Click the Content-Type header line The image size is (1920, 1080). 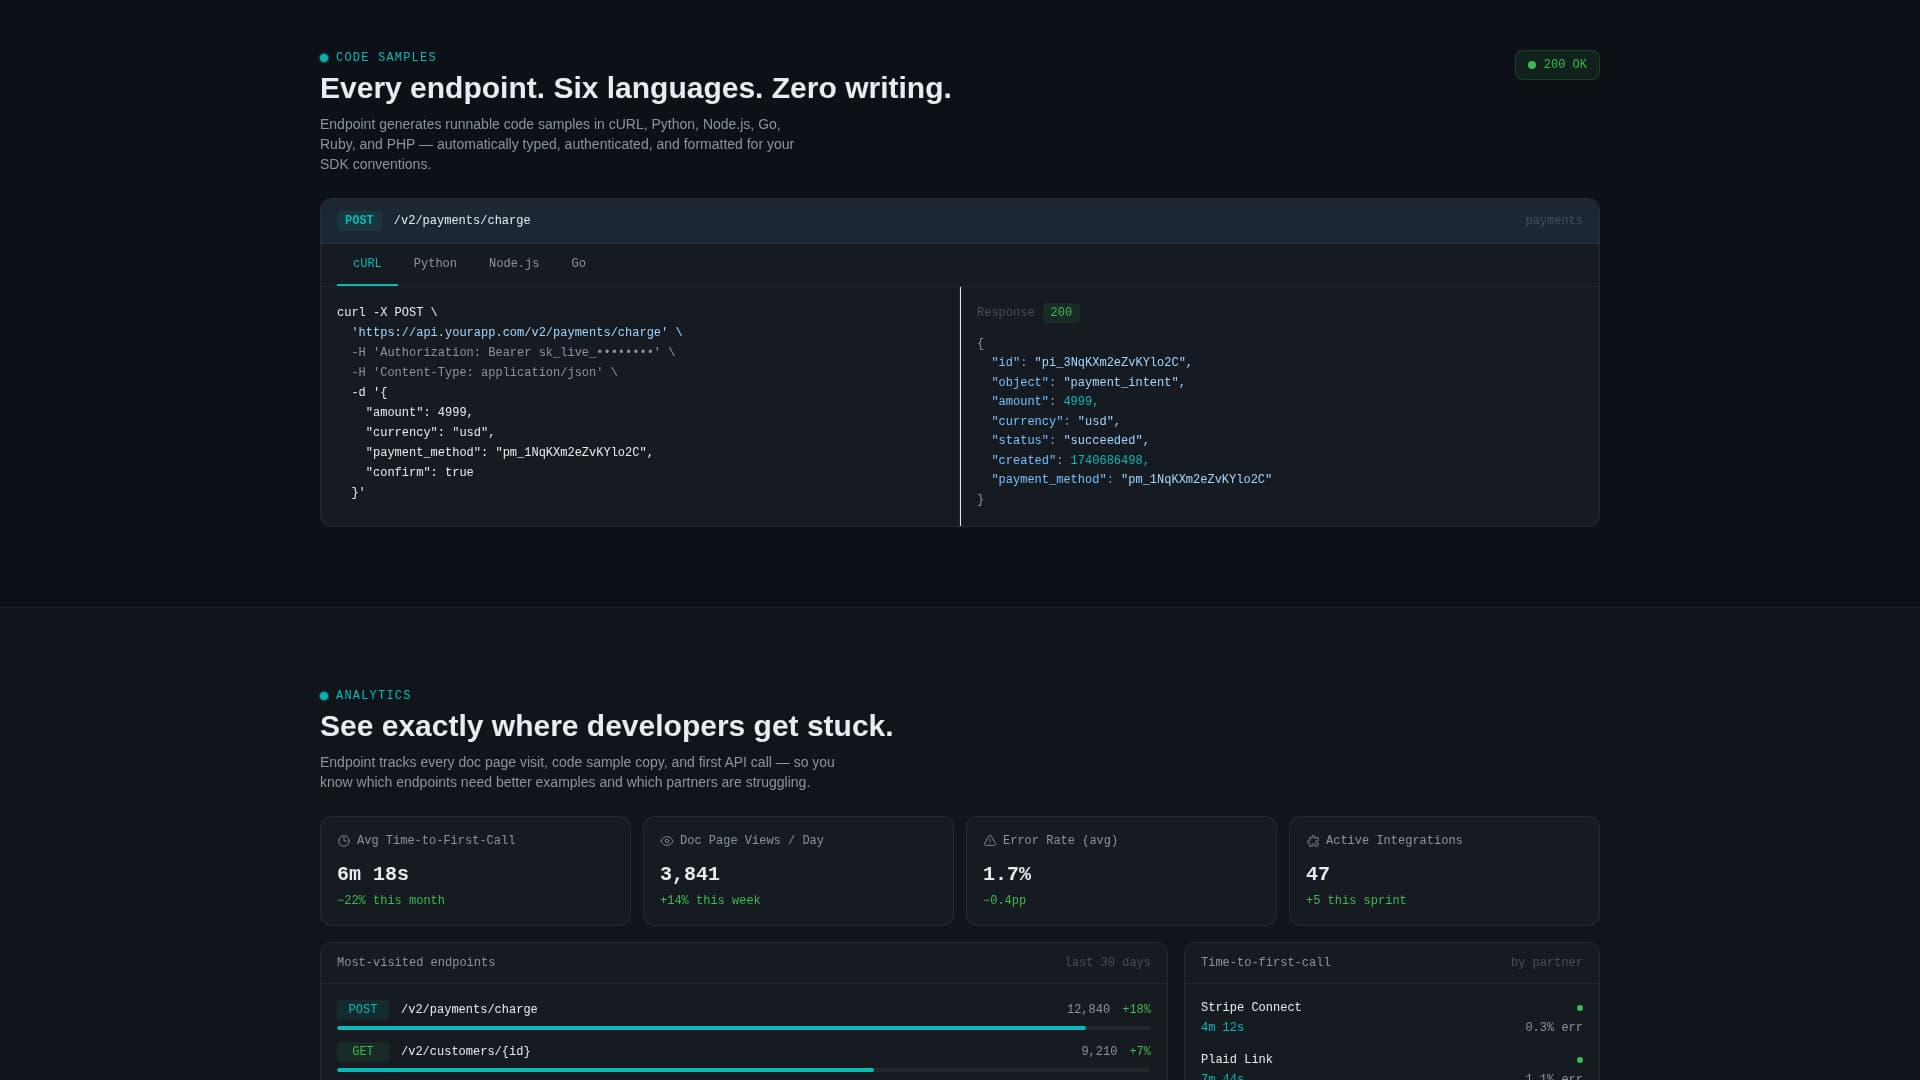click(484, 373)
